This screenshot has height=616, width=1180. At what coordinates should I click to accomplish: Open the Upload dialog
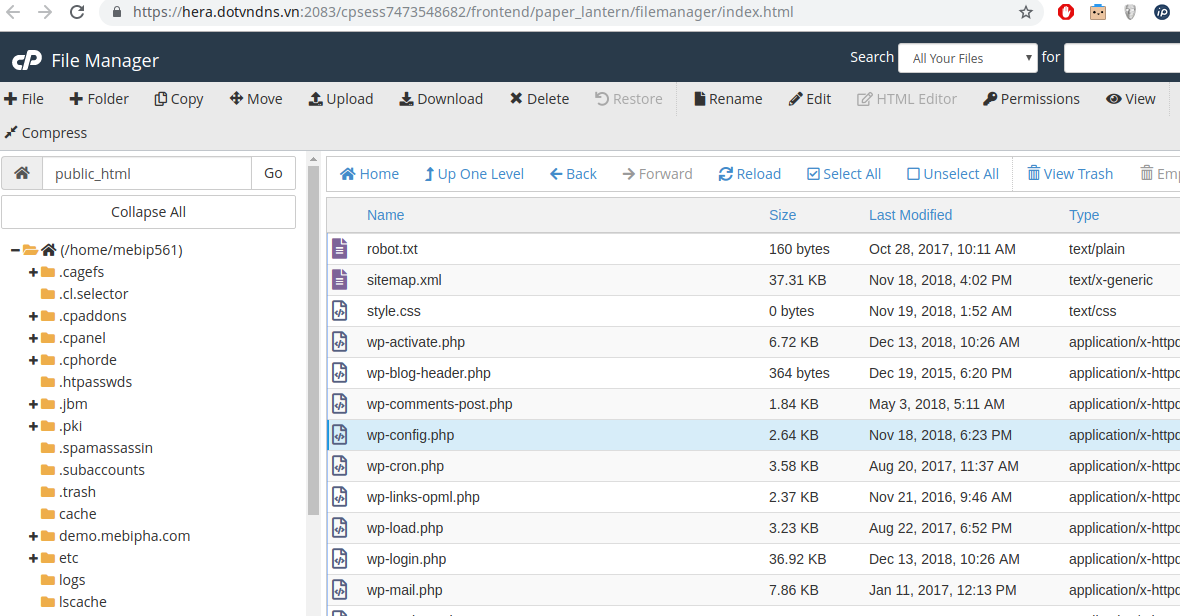[341, 99]
